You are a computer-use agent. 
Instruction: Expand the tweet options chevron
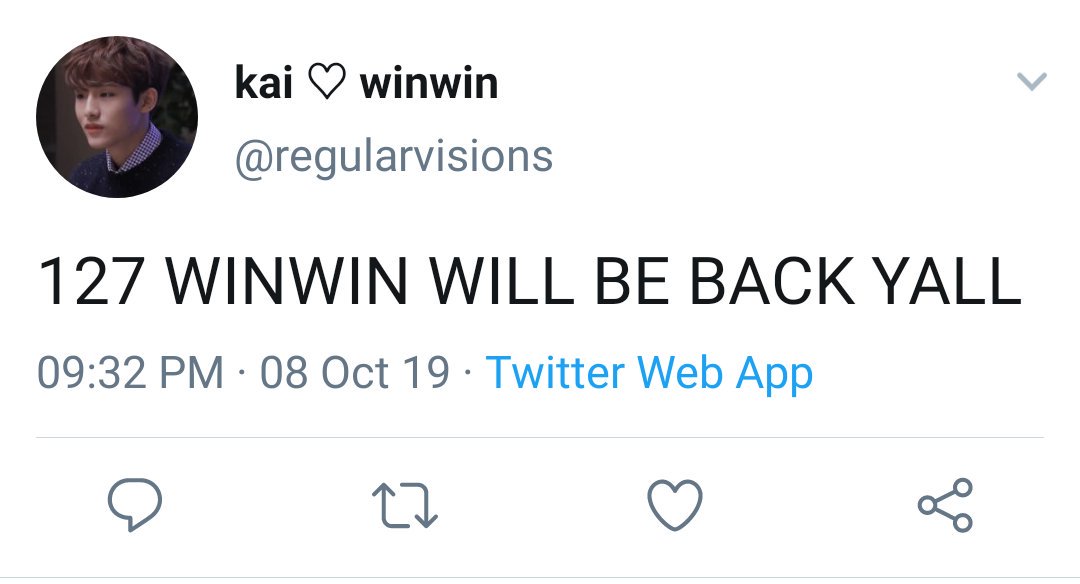tap(1032, 81)
